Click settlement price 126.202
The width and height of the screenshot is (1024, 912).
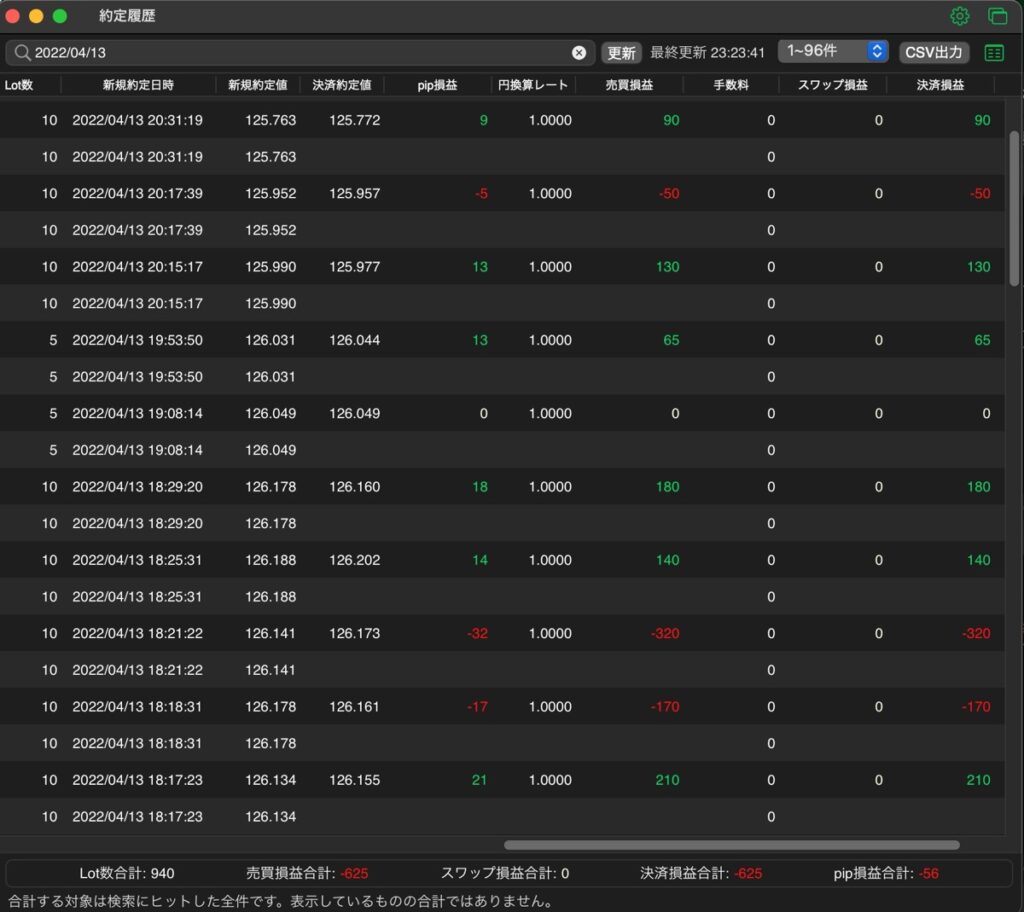[x=355, y=560]
